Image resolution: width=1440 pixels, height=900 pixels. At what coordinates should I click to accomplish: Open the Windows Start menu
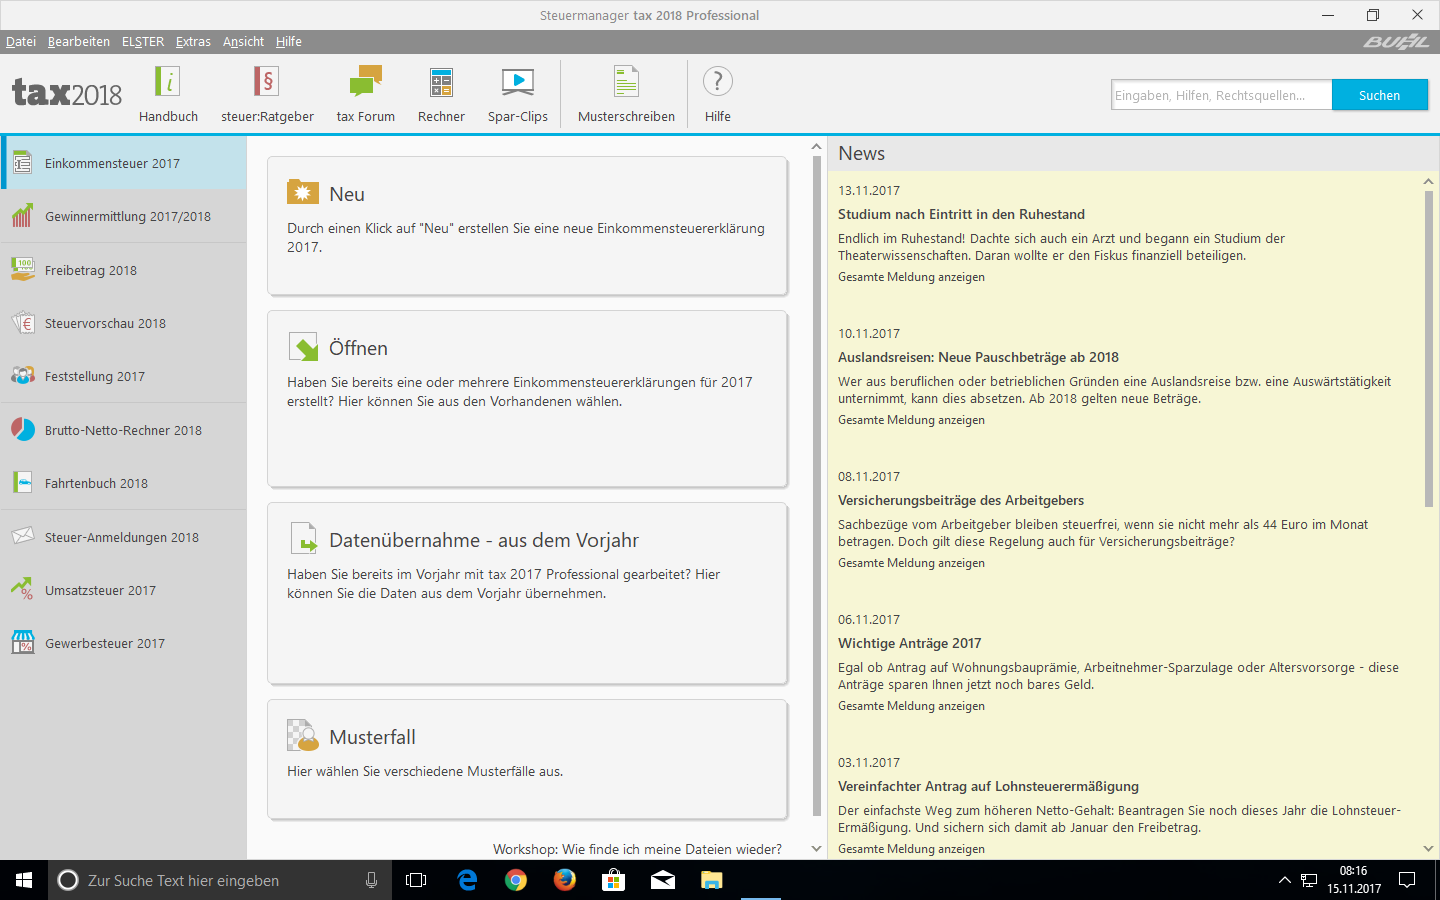point(24,880)
